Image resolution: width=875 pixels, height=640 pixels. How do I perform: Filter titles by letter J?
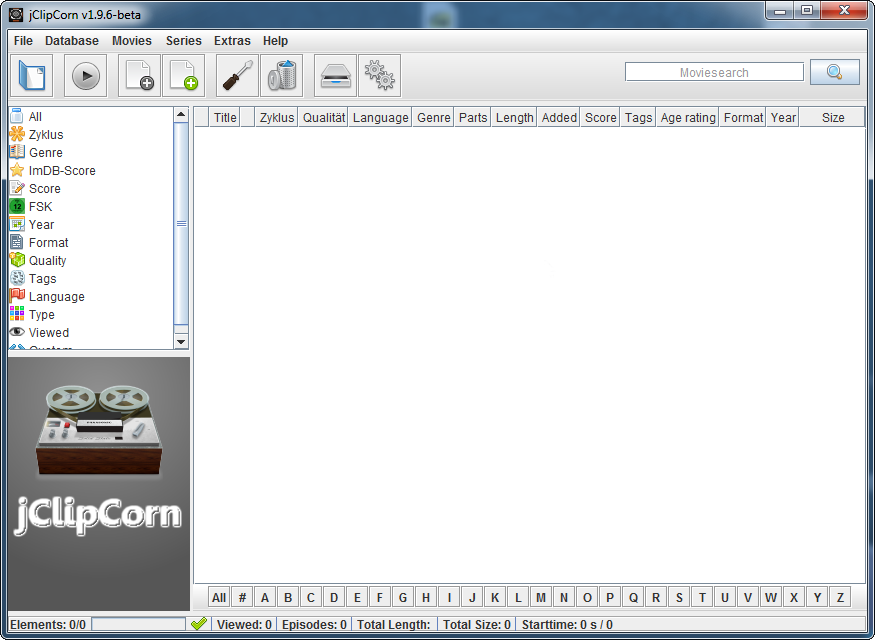pyautogui.click(x=472, y=598)
